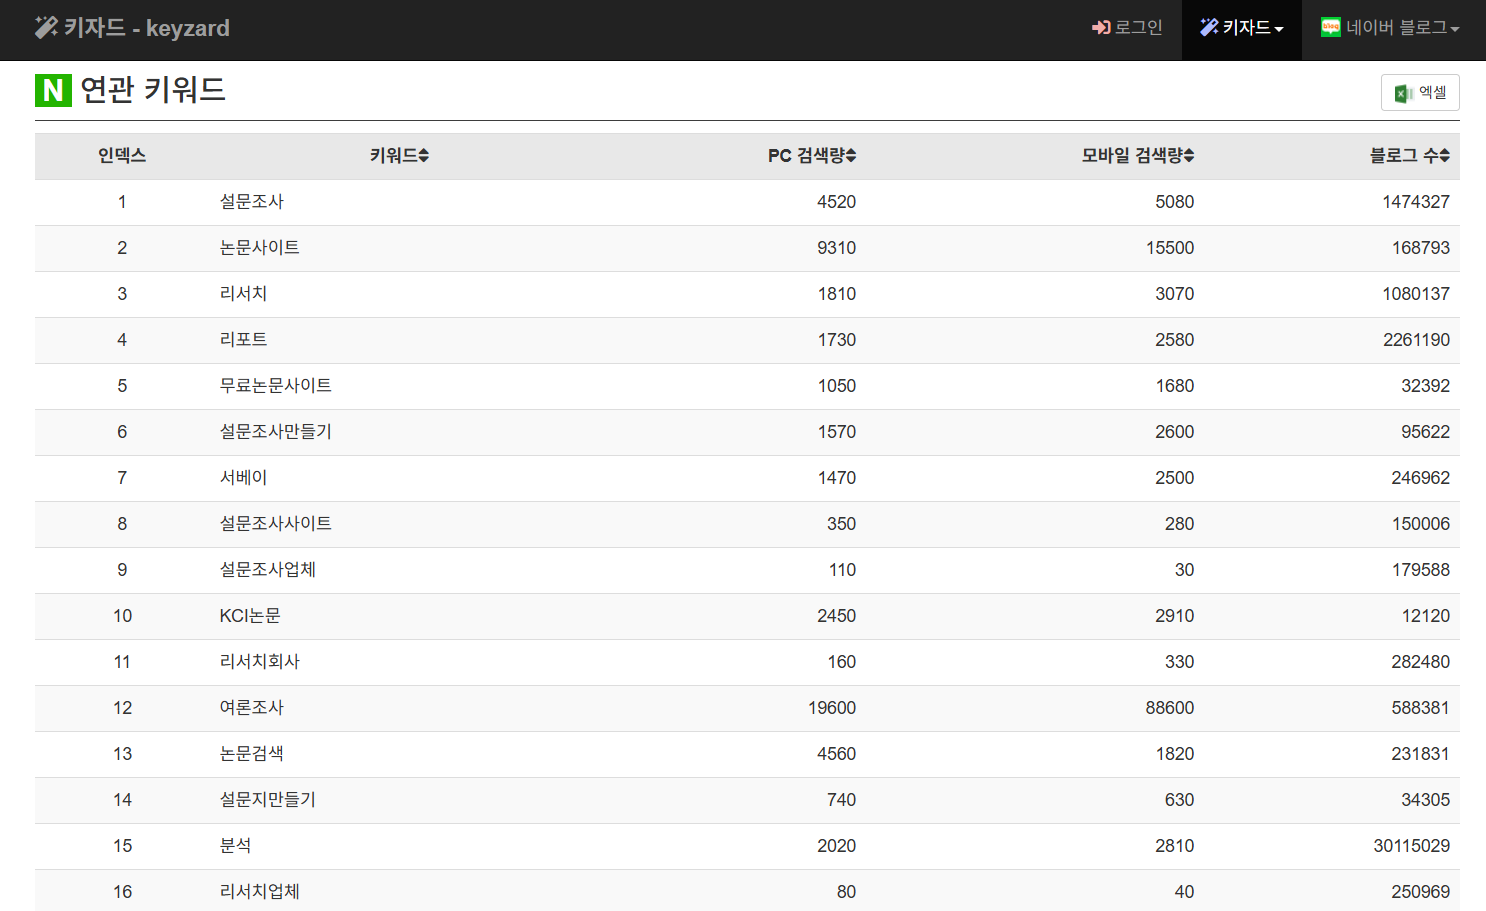This screenshot has width=1486, height=911.
Task: Click the Naver blog icon in navbar
Action: (x=1330, y=28)
